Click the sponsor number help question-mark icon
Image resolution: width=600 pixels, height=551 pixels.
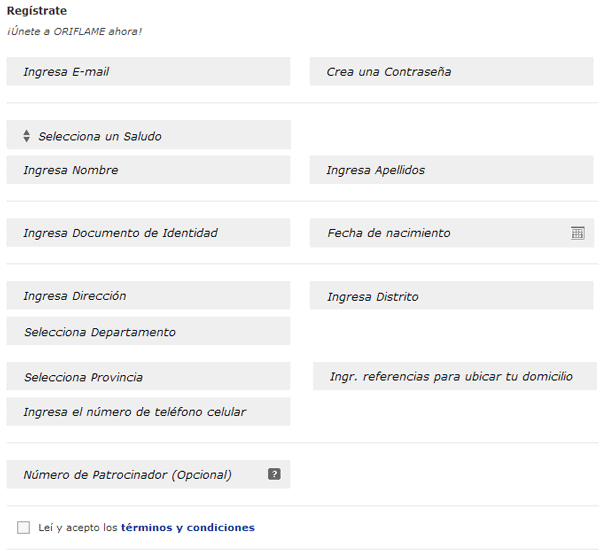274,474
